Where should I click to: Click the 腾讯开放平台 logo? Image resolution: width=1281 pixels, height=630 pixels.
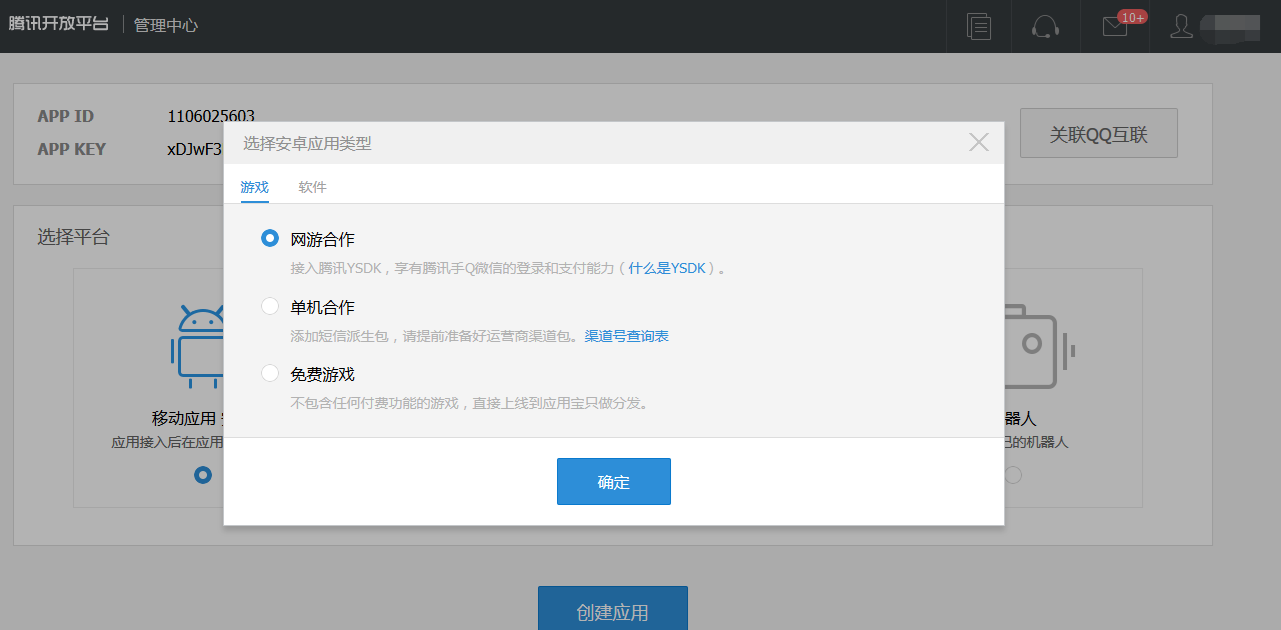coord(58,25)
